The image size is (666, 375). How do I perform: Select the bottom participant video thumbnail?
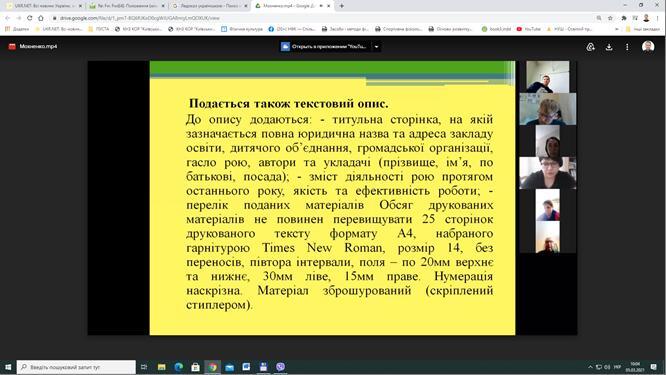tap(547, 237)
